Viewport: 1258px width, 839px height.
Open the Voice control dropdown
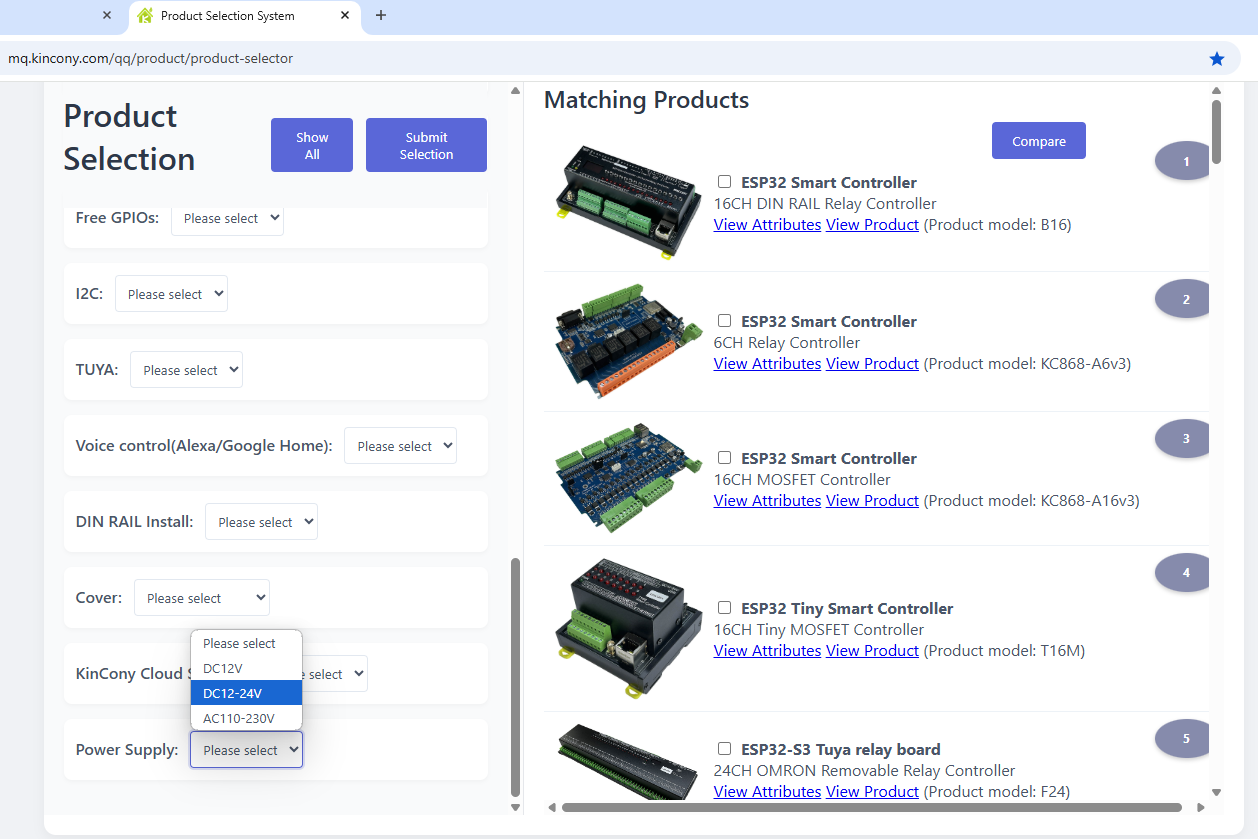[400, 446]
